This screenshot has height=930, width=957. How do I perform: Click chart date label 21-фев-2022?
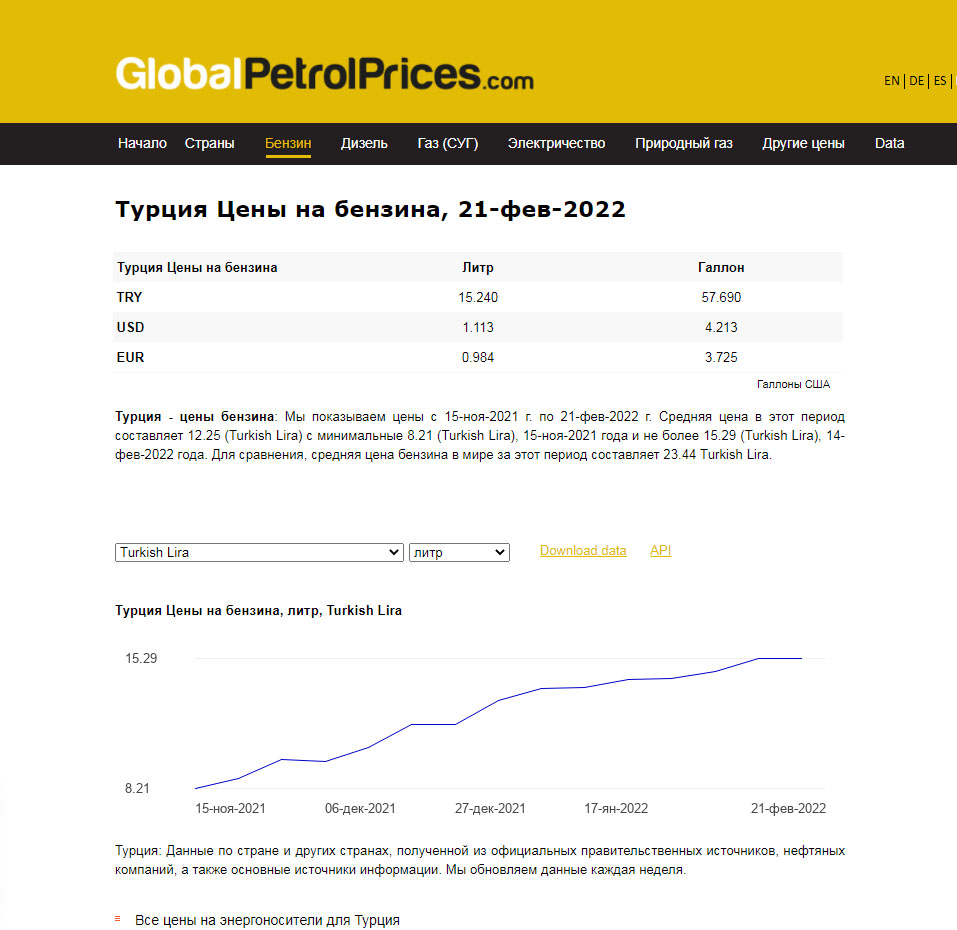(x=788, y=809)
